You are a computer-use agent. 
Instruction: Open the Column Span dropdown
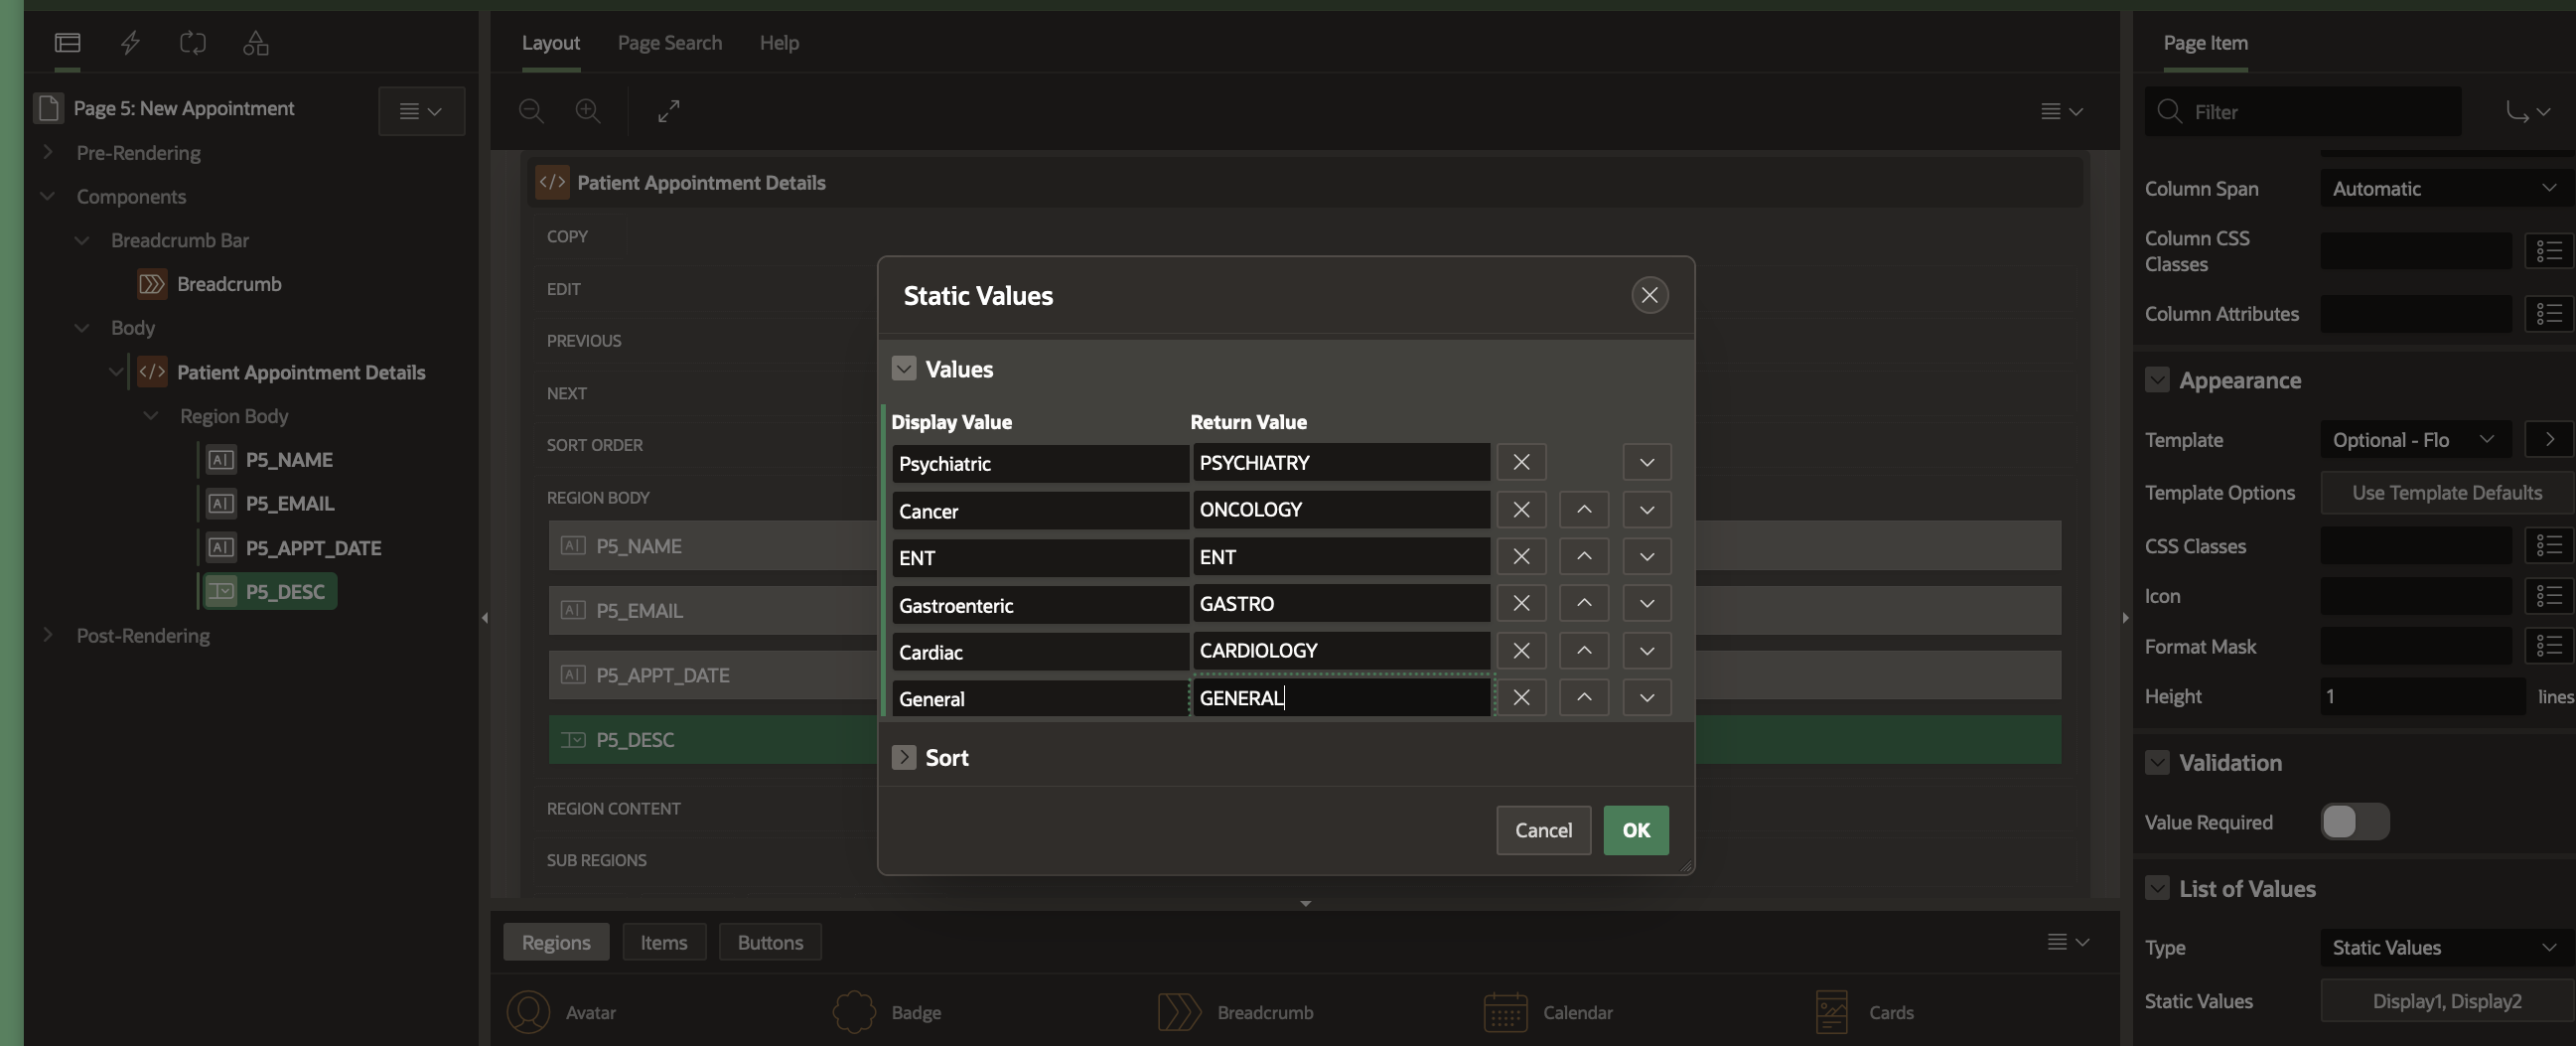[x=2444, y=189]
